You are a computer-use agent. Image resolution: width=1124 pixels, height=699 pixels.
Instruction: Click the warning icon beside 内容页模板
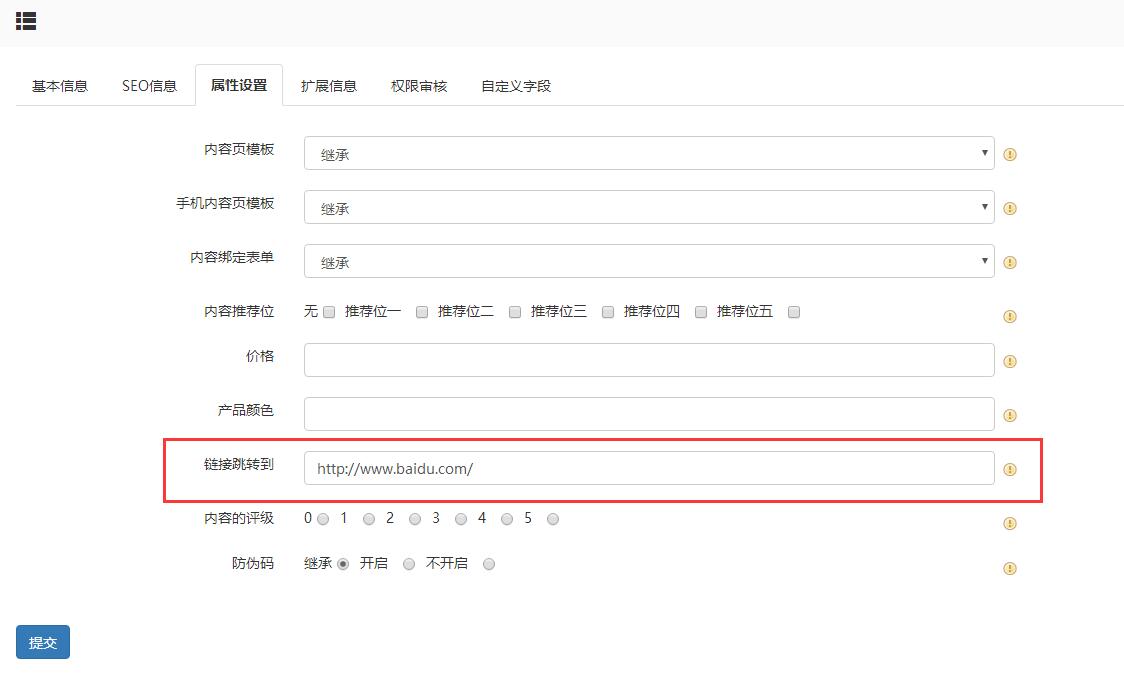pos(1009,155)
